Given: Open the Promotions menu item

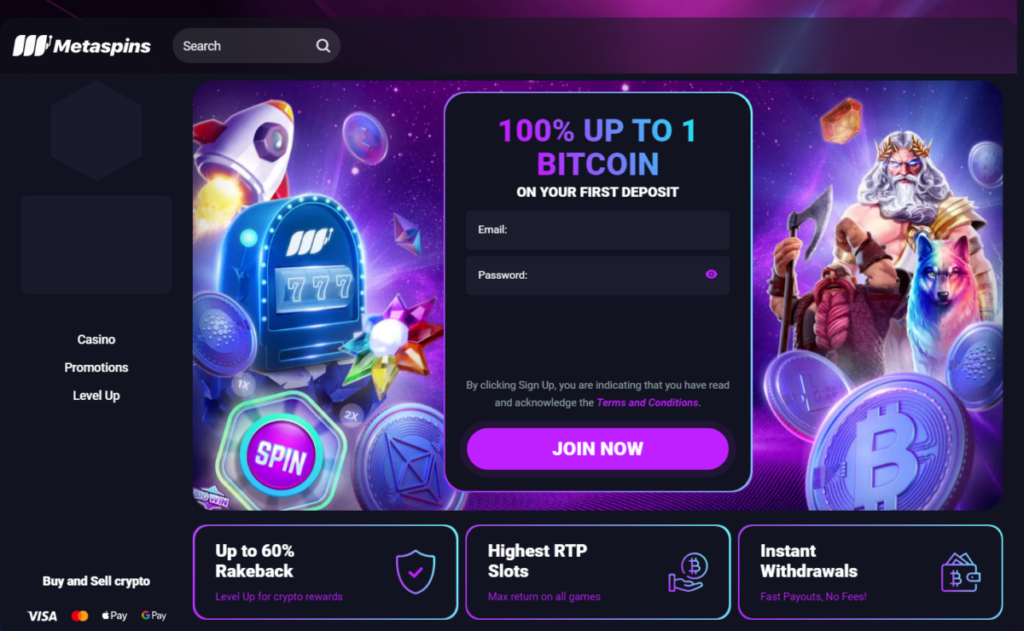Looking at the screenshot, I should point(96,368).
